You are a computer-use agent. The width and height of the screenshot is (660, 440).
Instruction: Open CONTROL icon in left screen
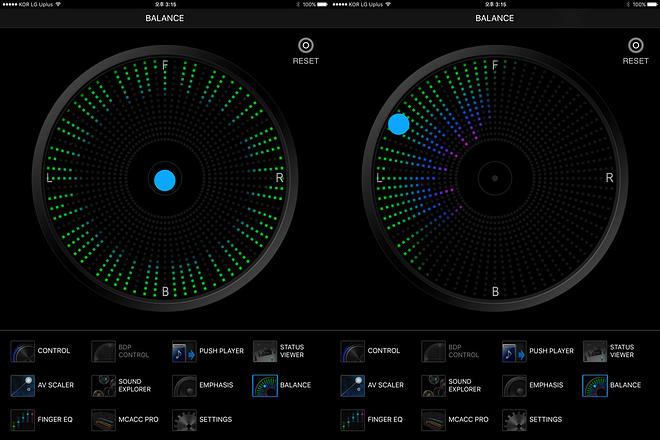click(22, 351)
